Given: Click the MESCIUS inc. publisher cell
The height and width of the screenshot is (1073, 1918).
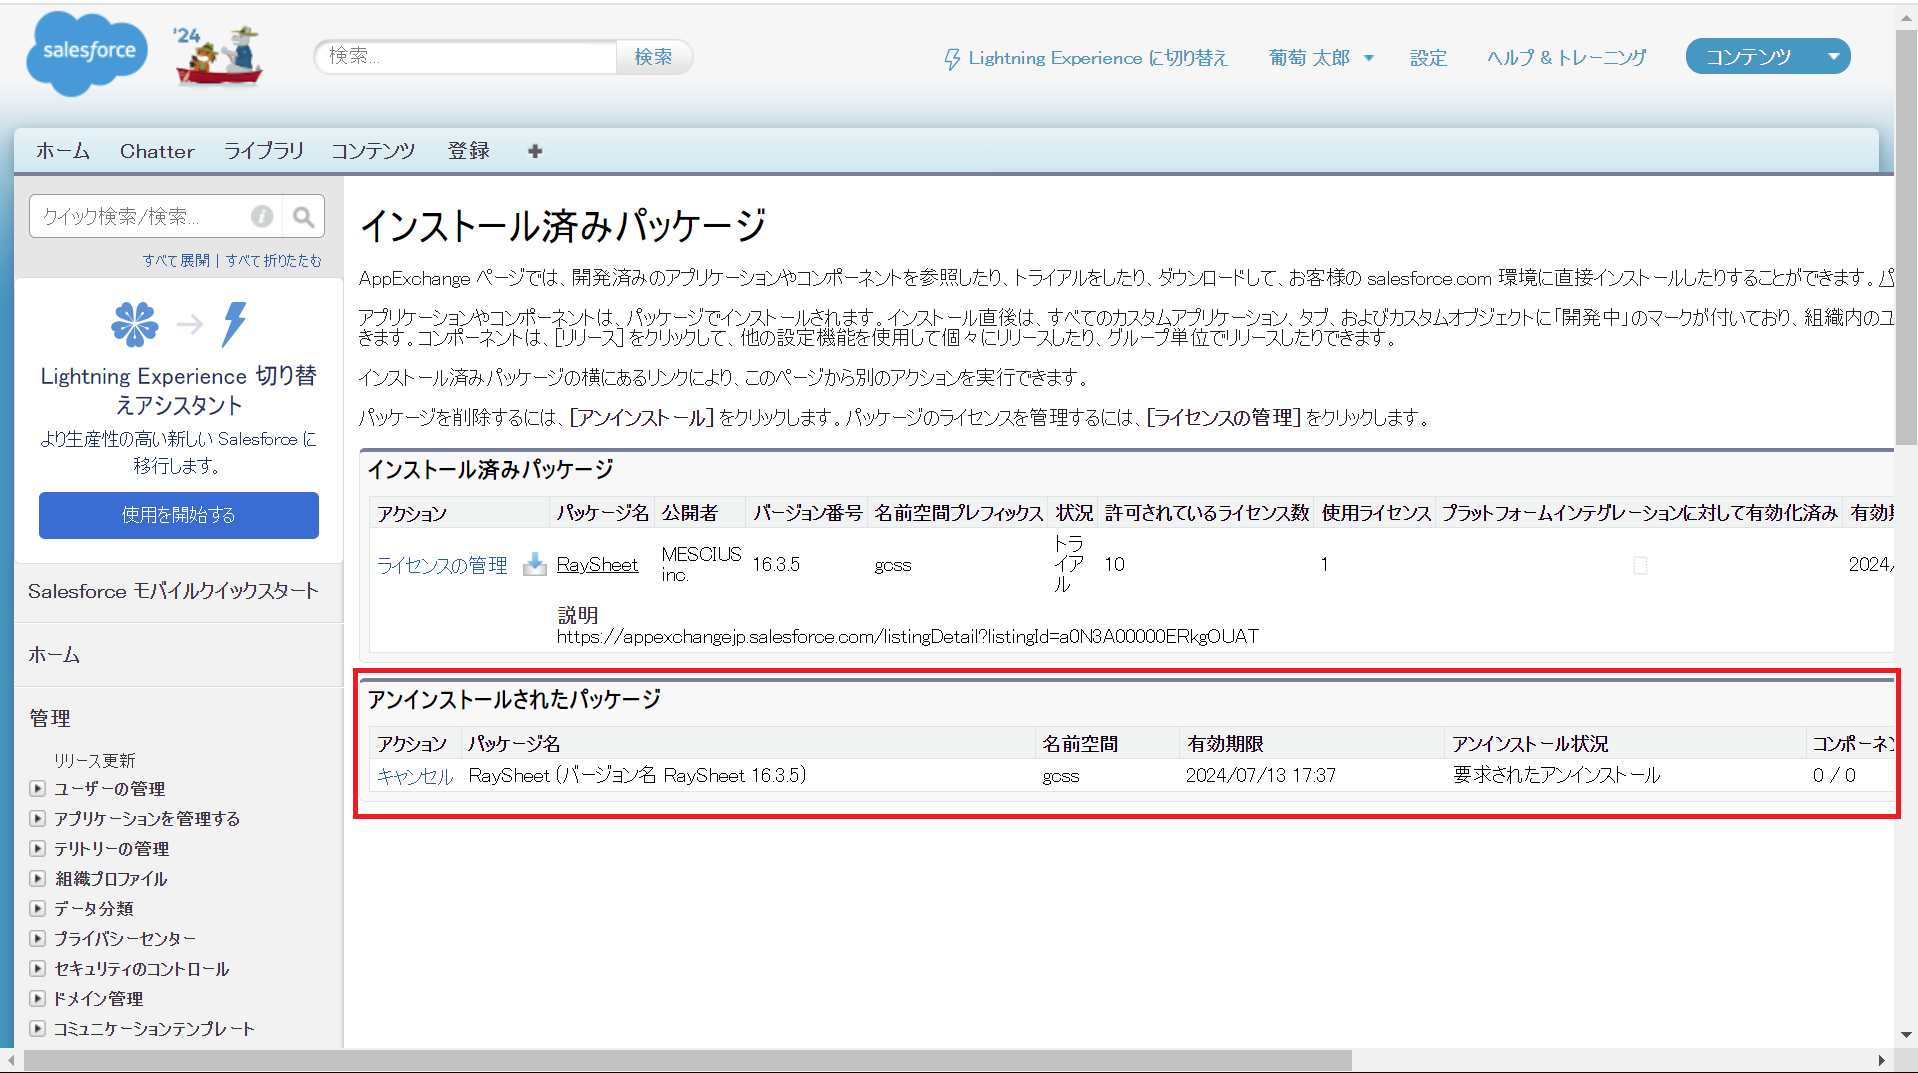Looking at the screenshot, I should tap(701, 564).
